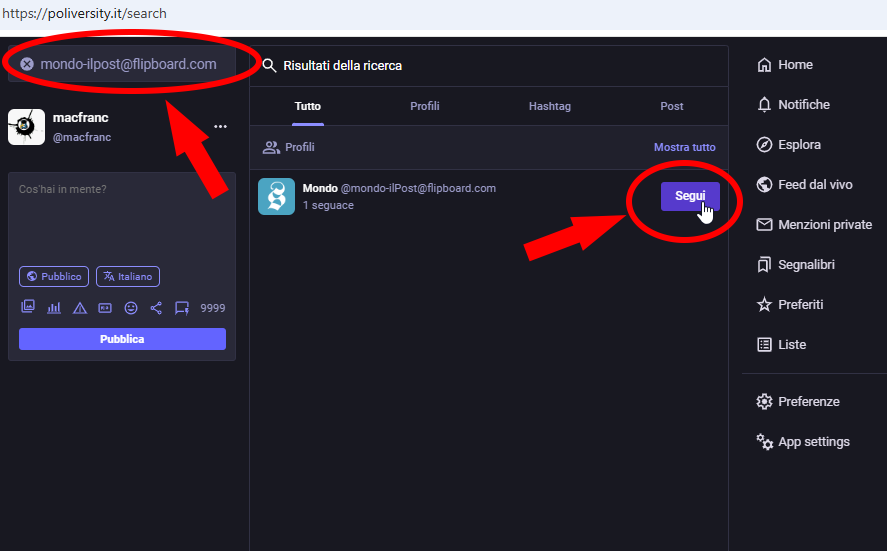Open Liste in the sidebar

point(782,345)
